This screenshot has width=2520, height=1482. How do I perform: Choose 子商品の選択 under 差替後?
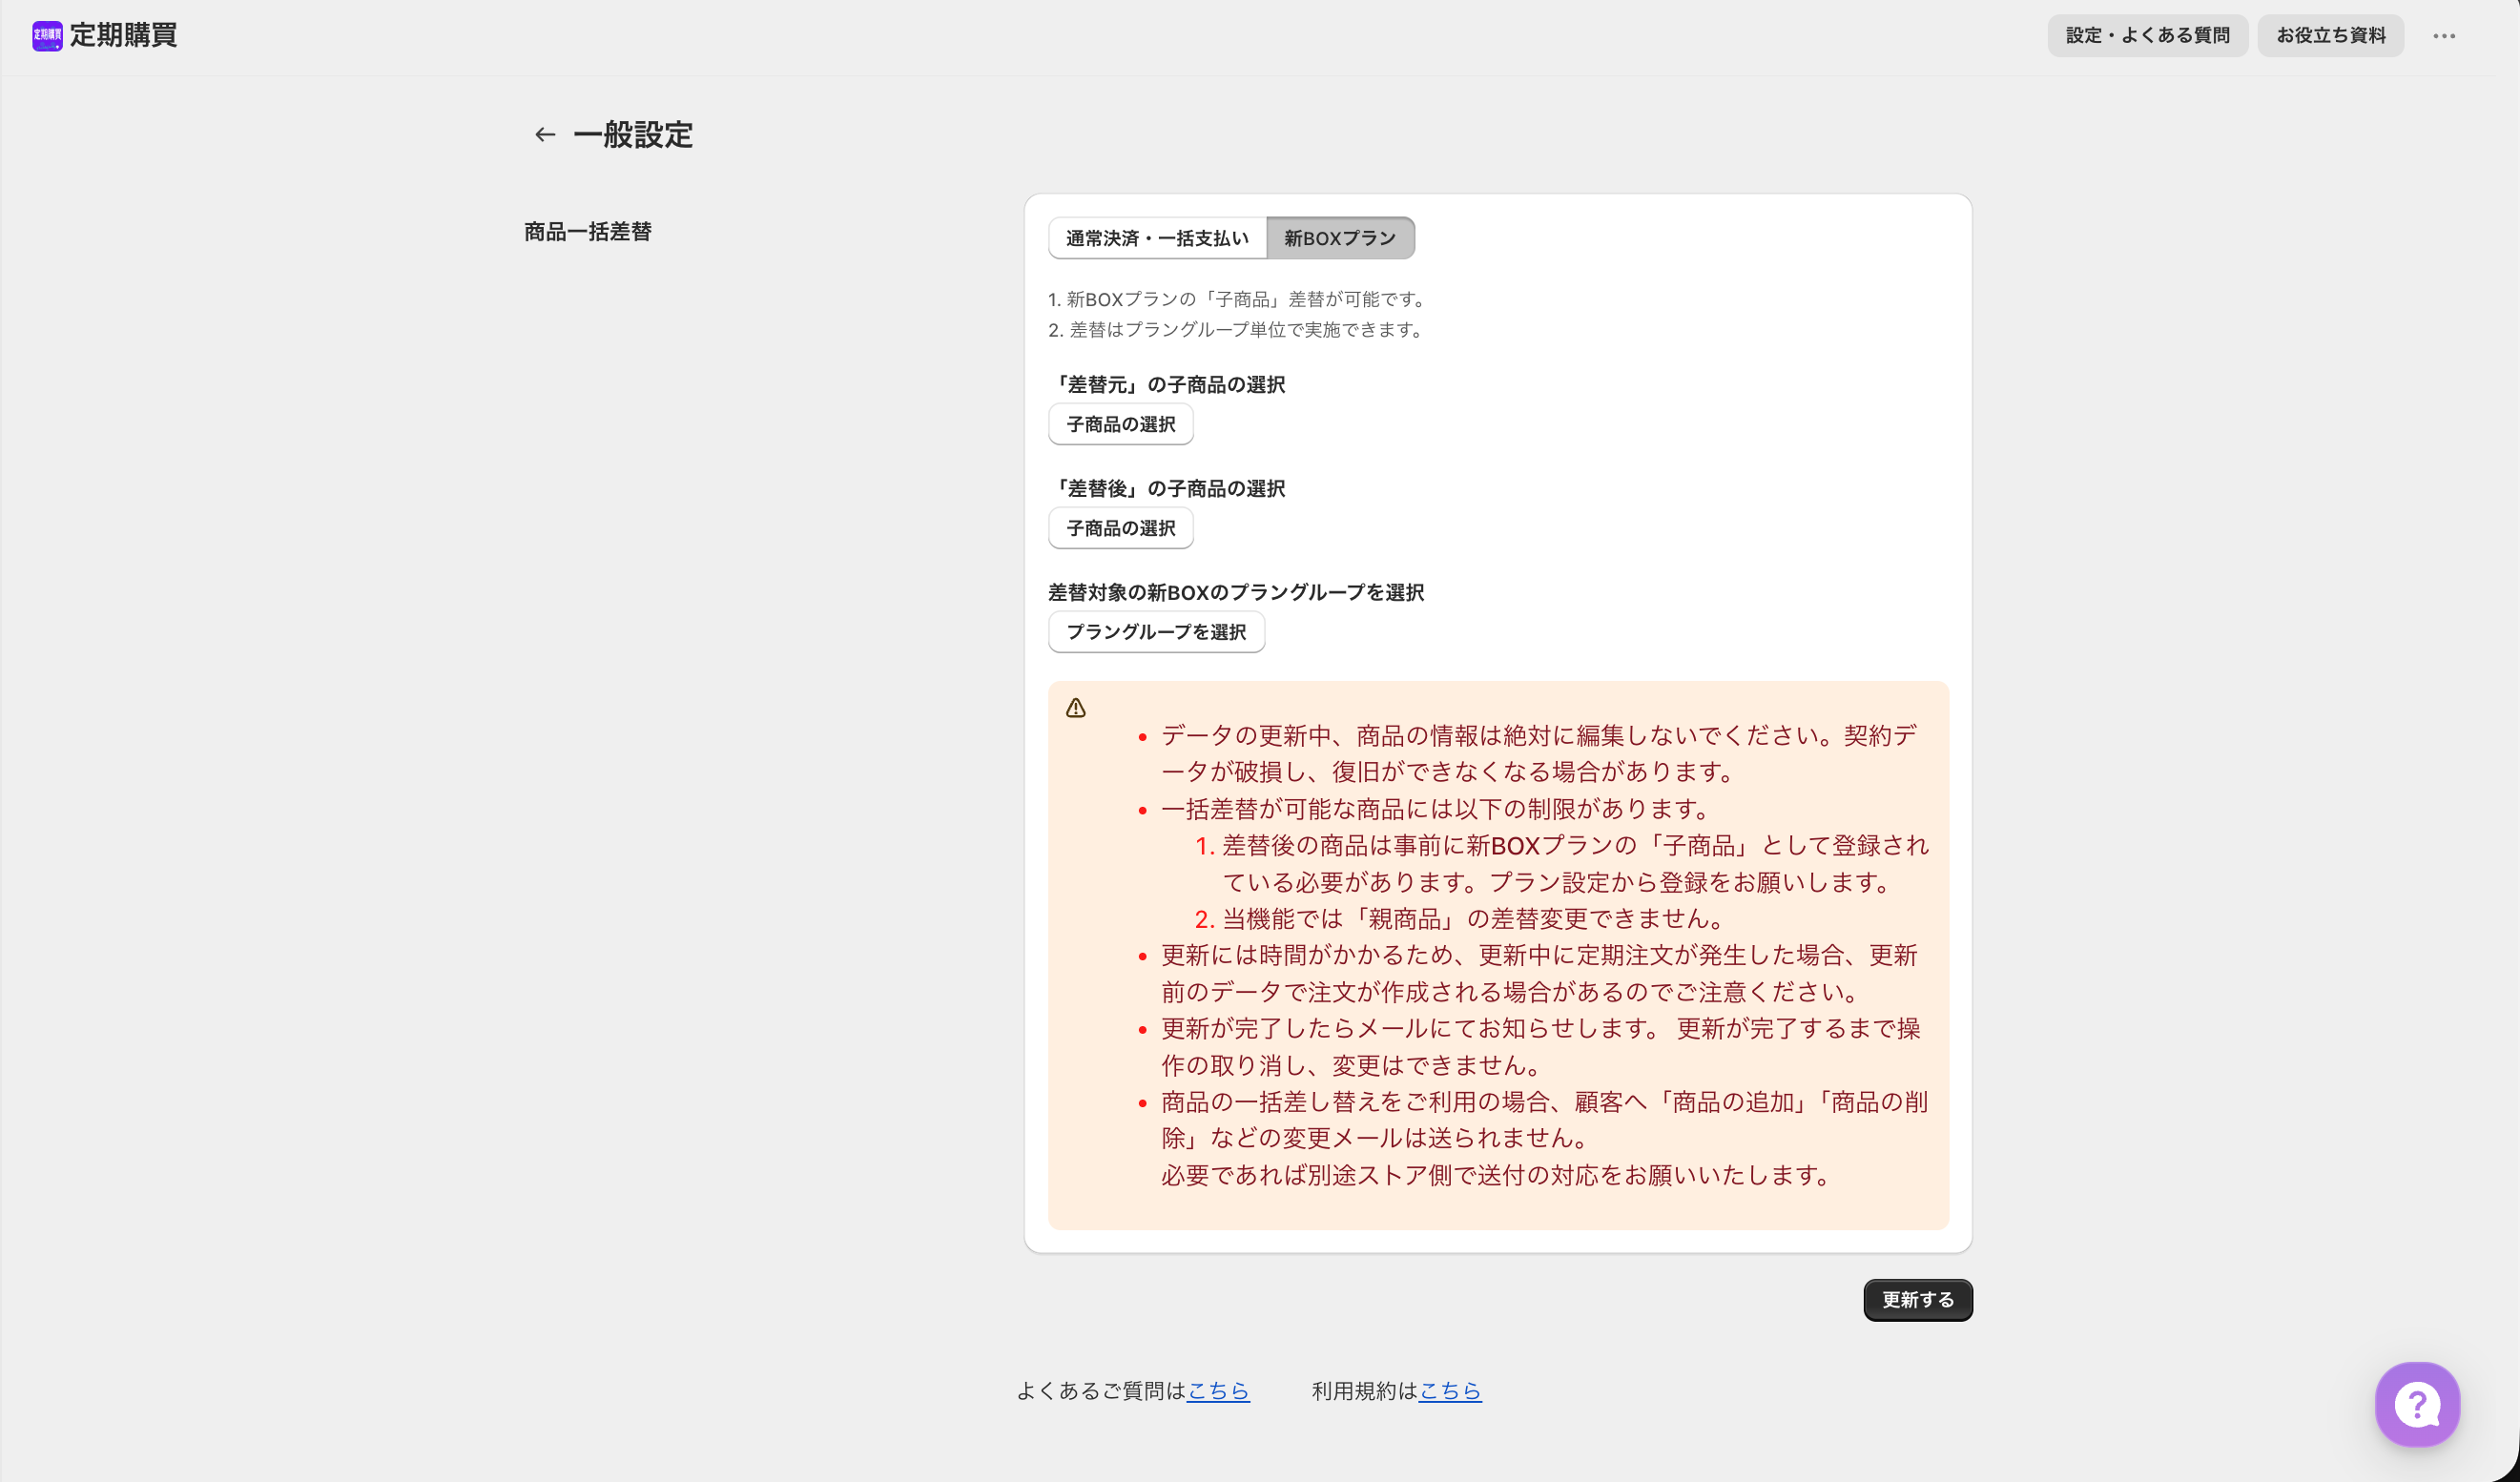[x=1121, y=529]
